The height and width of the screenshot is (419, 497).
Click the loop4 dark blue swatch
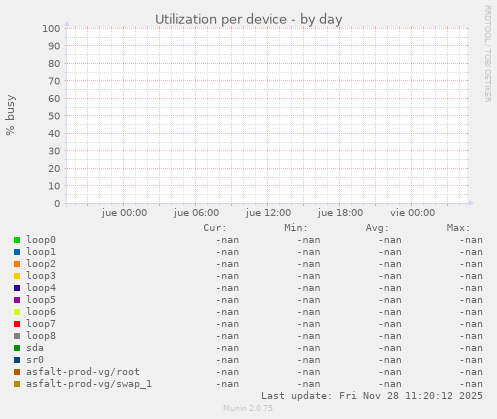(x=17, y=288)
